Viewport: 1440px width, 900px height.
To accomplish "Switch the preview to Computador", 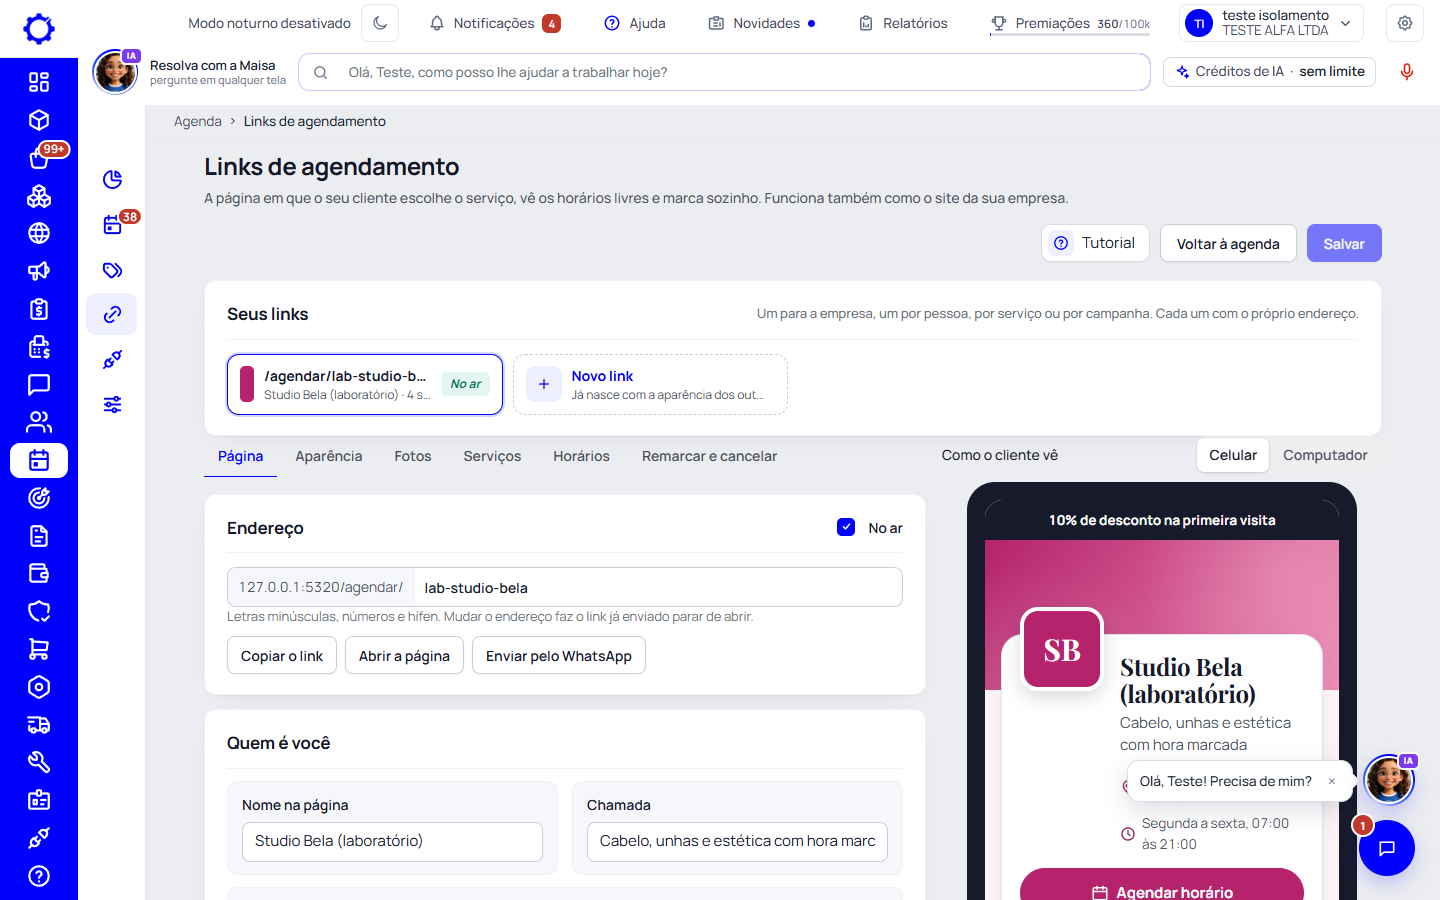I will [1325, 455].
